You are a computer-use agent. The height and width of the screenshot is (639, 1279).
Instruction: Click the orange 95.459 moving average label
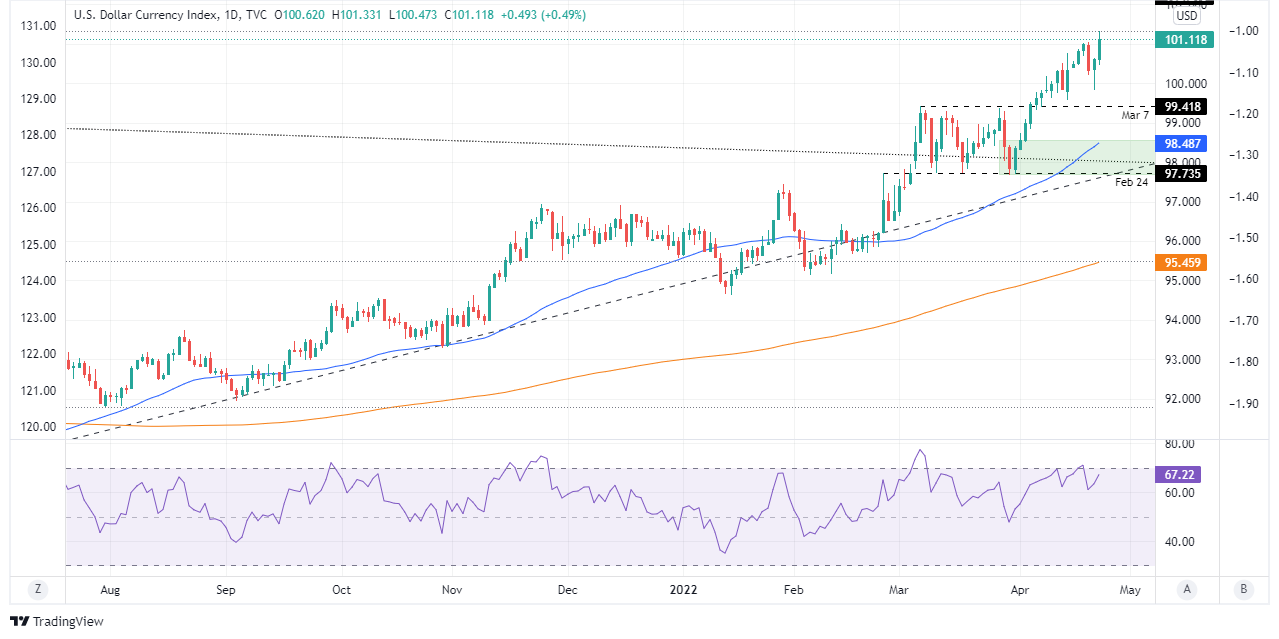pos(1179,263)
